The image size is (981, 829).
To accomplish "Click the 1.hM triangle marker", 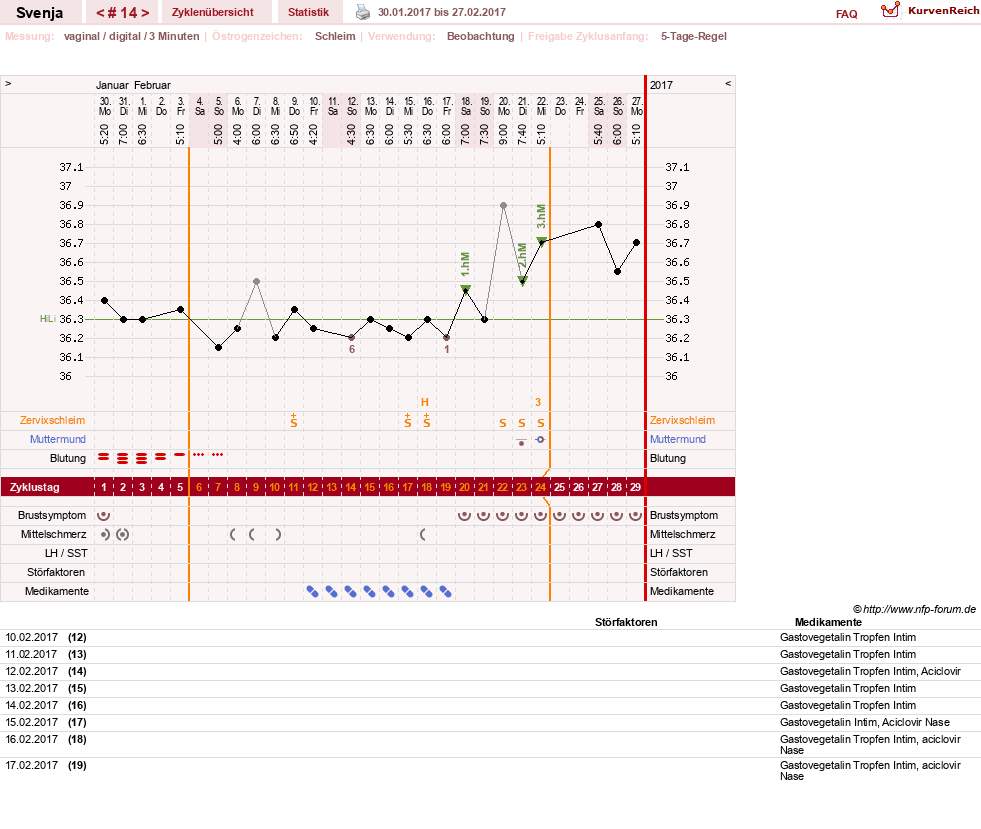I will click(x=465, y=289).
